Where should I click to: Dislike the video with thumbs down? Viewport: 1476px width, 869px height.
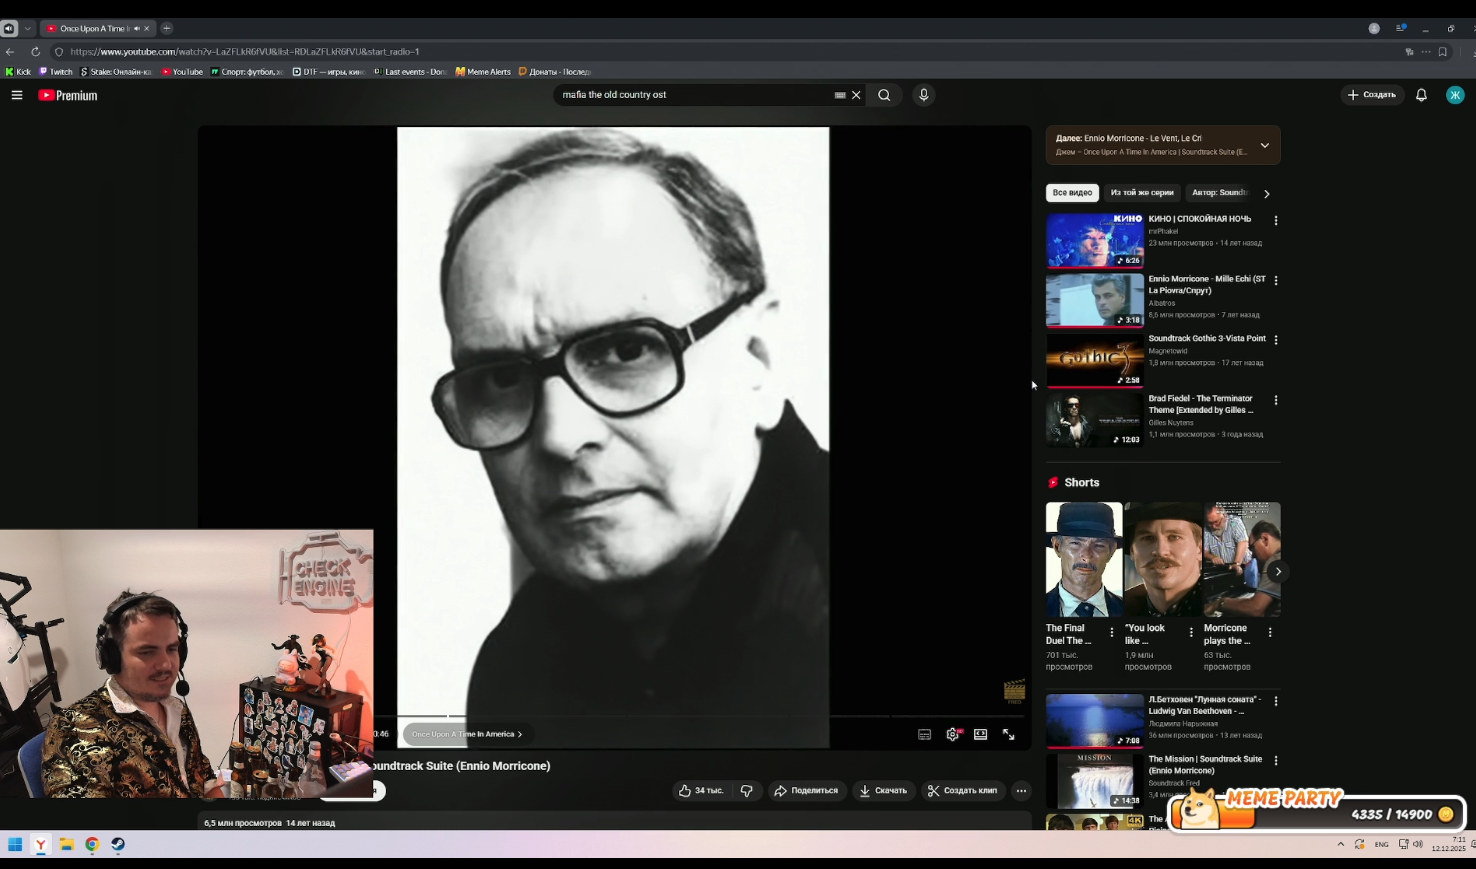[x=747, y=790]
